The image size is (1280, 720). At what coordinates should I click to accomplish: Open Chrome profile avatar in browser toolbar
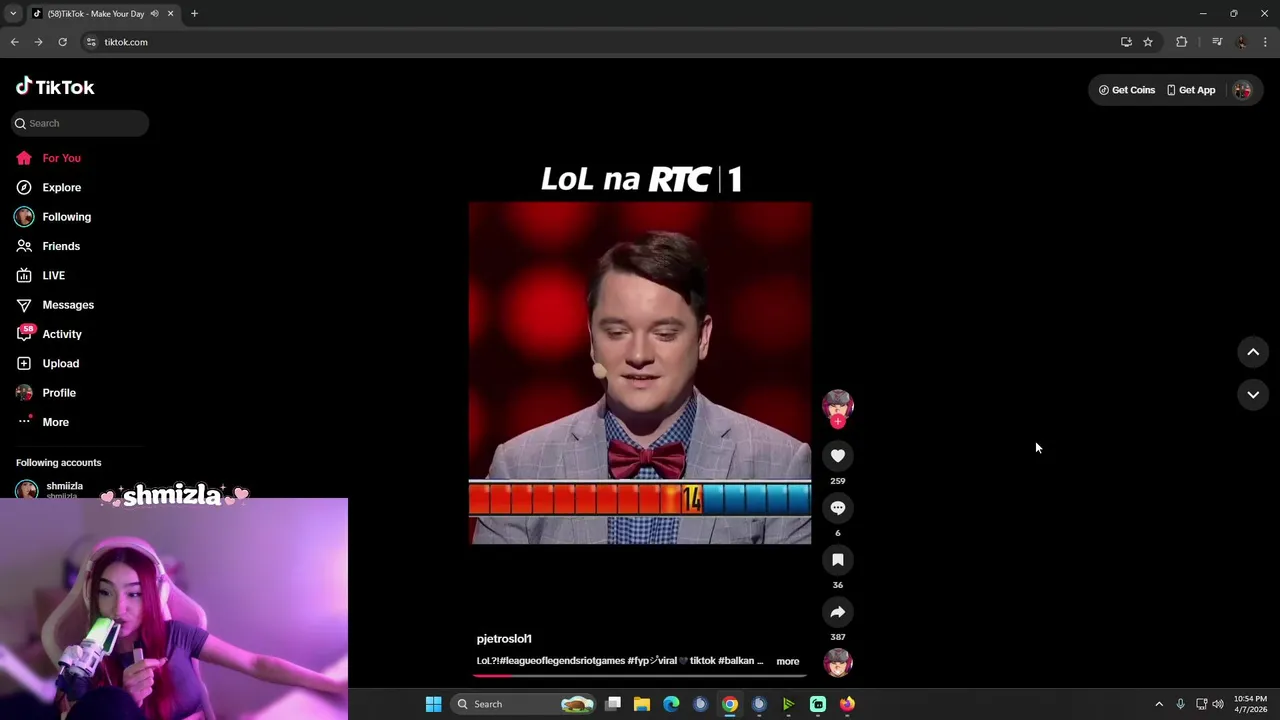pyautogui.click(x=1242, y=42)
